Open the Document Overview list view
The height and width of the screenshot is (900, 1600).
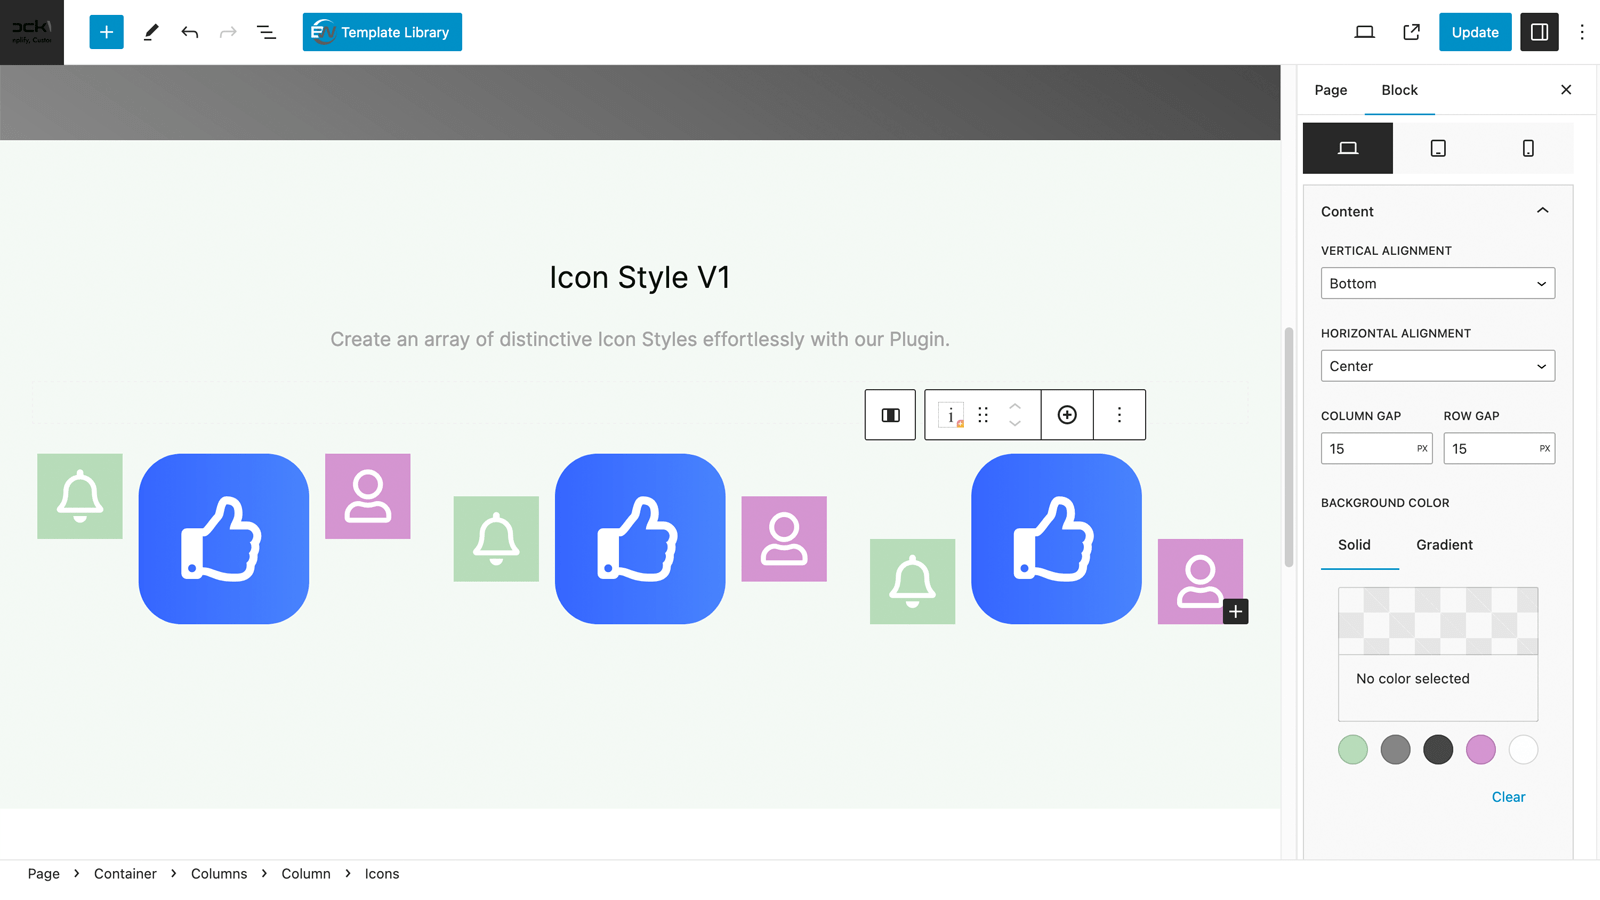point(266,32)
